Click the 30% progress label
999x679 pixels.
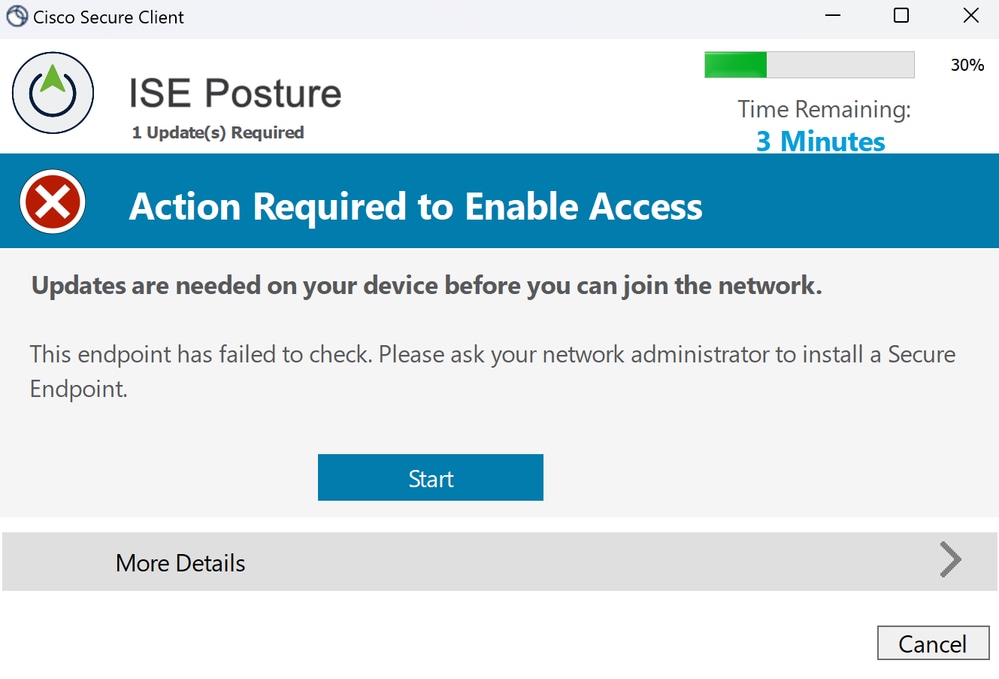click(967, 65)
